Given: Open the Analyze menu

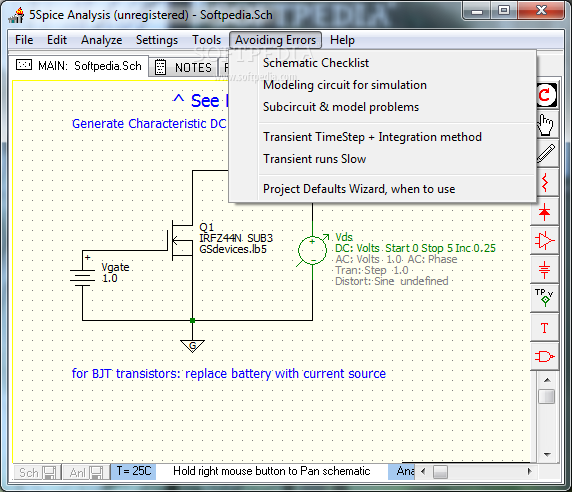Looking at the screenshot, I should click(101, 40).
